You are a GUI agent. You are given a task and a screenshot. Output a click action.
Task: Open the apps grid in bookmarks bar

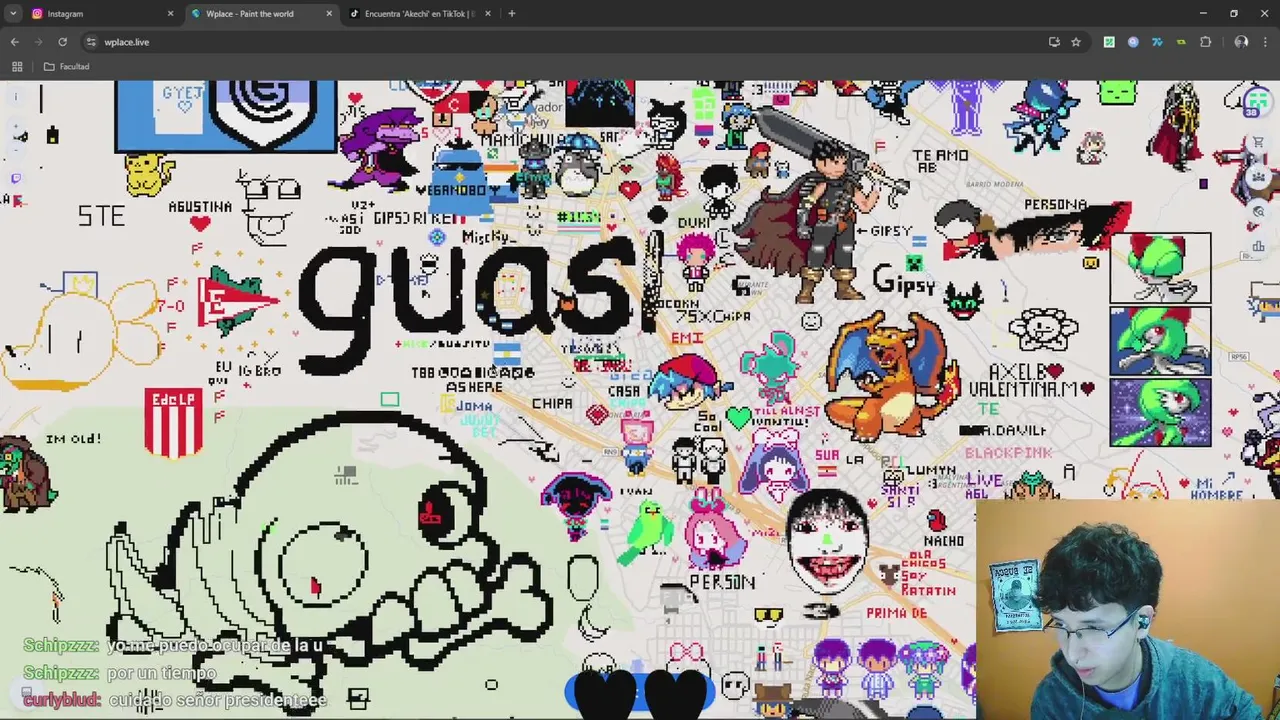tap(17, 67)
